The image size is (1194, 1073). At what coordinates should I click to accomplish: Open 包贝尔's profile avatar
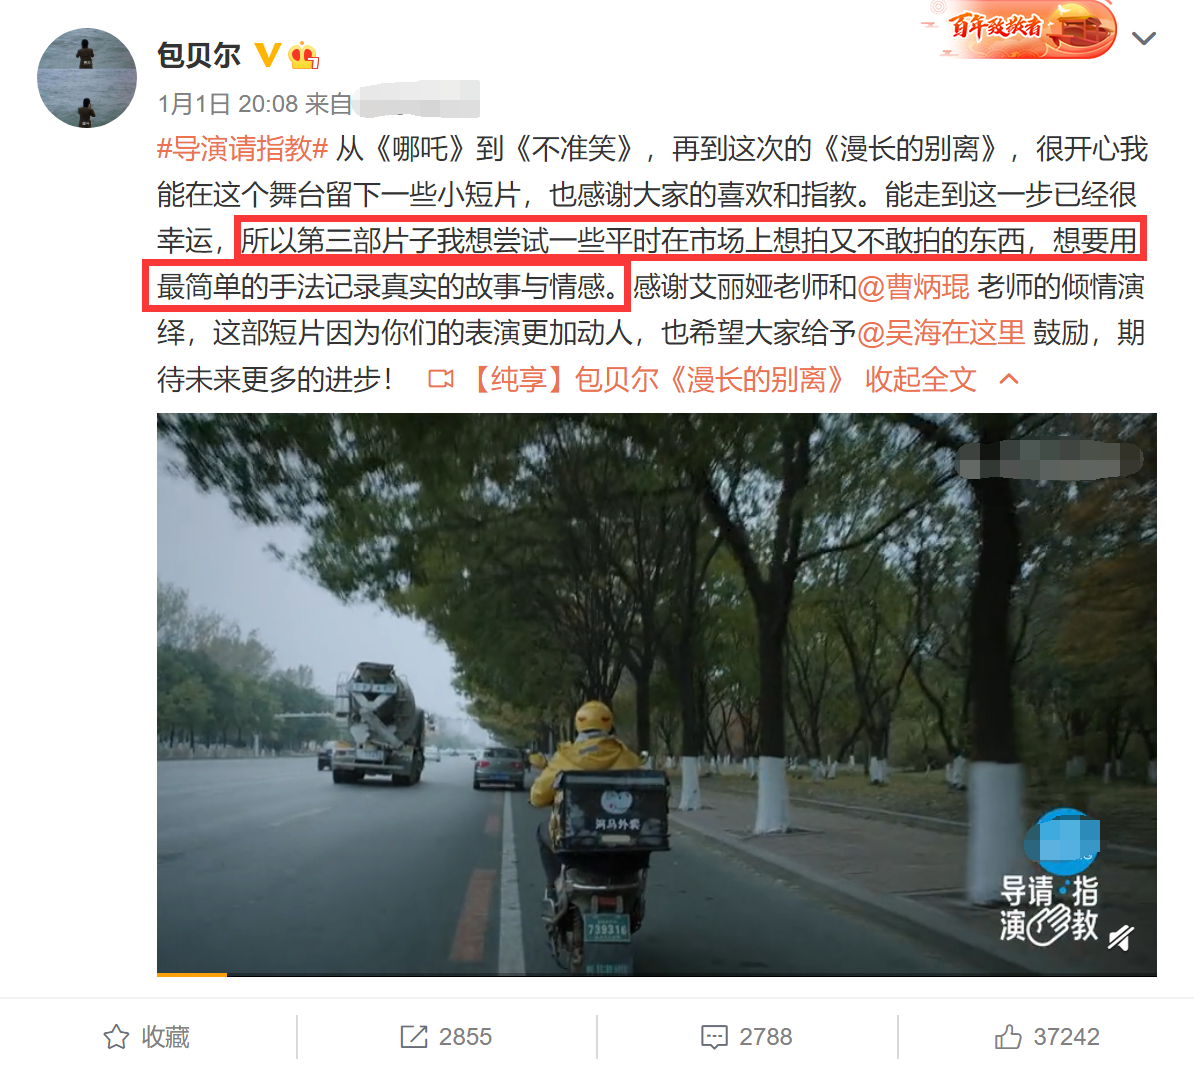tap(86, 78)
